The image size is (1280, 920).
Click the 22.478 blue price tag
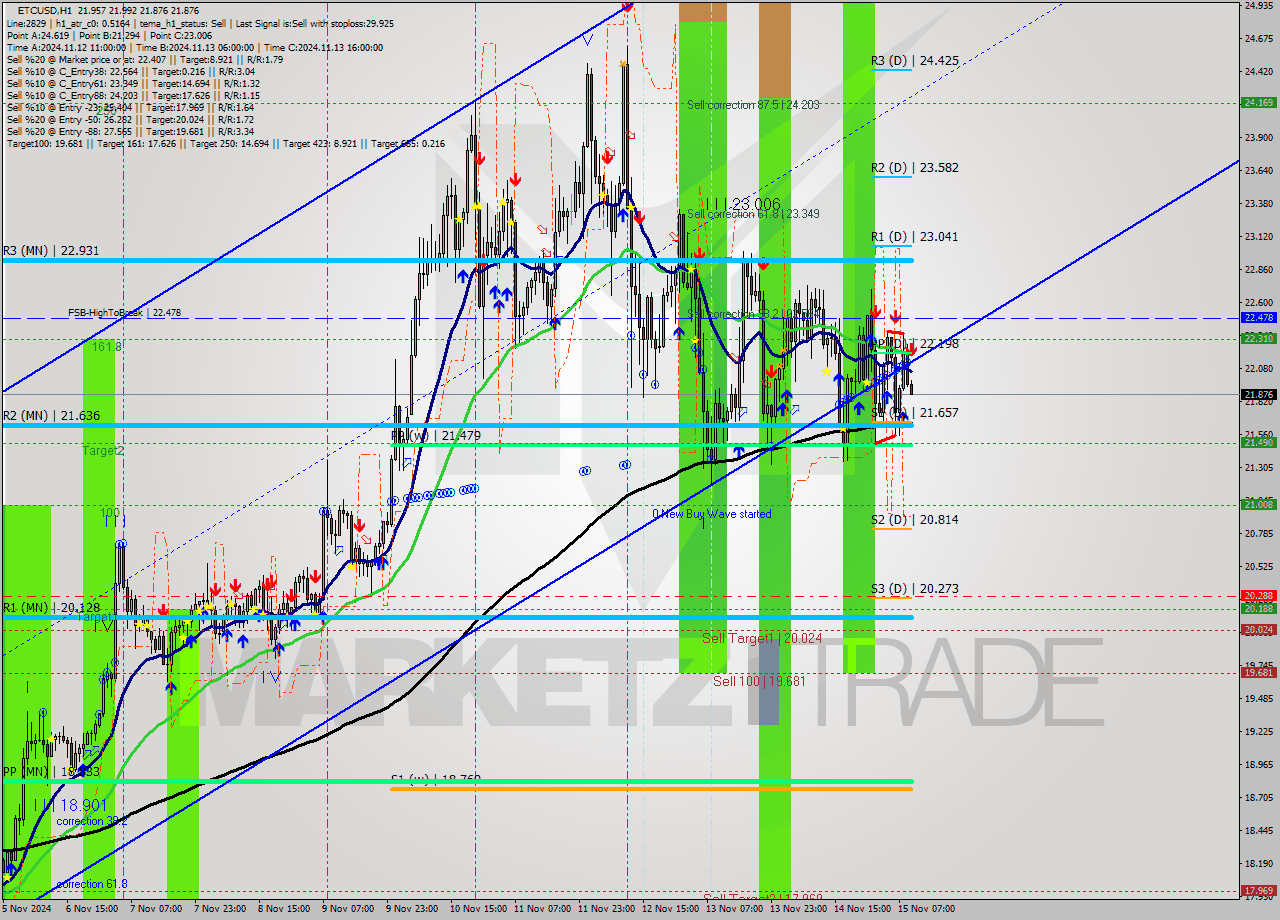coord(1258,317)
